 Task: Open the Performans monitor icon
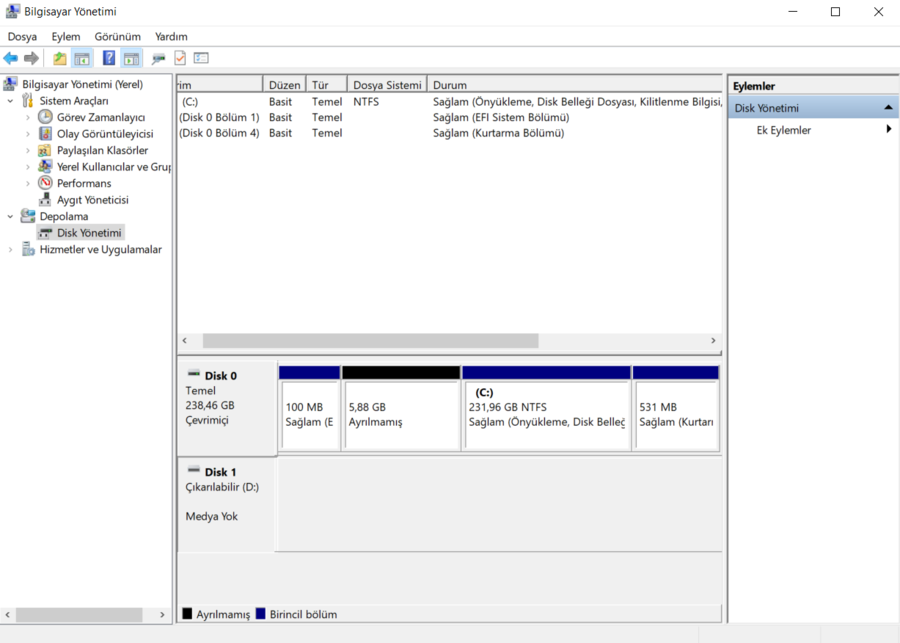click(45, 183)
